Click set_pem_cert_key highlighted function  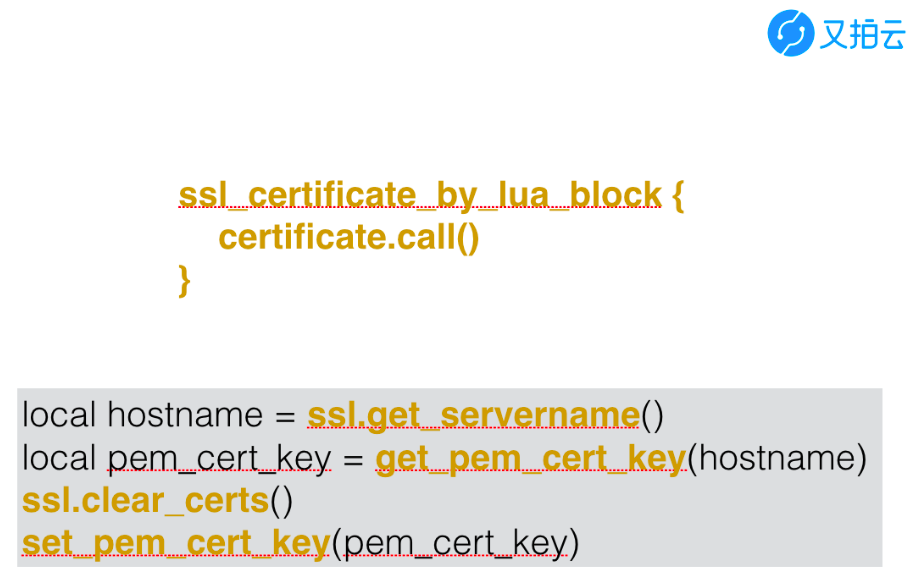click(176, 544)
